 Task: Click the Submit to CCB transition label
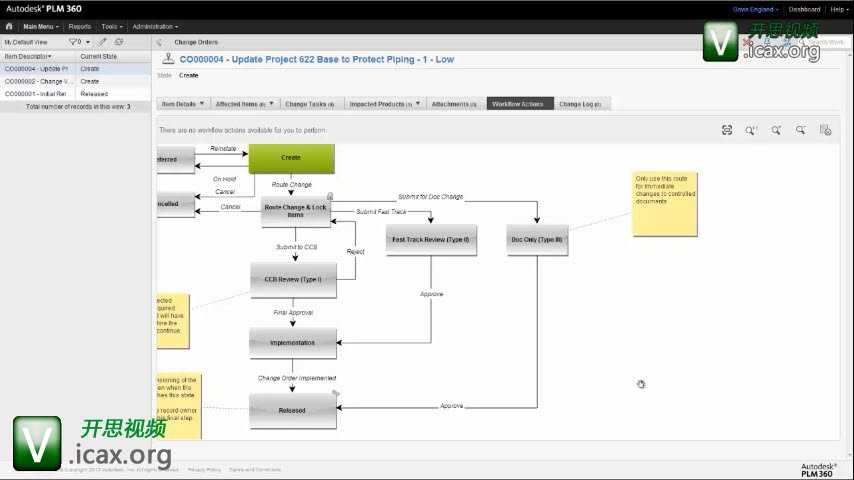pyautogui.click(x=296, y=247)
